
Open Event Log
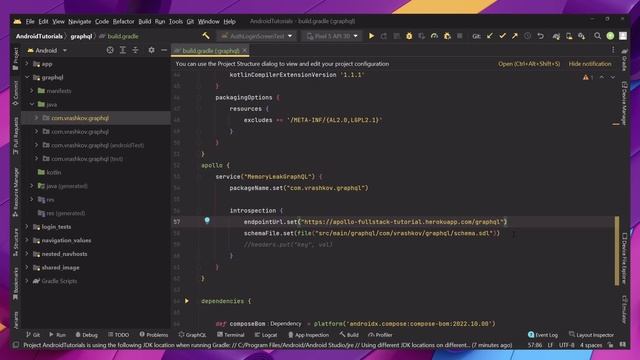click(x=543, y=335)
